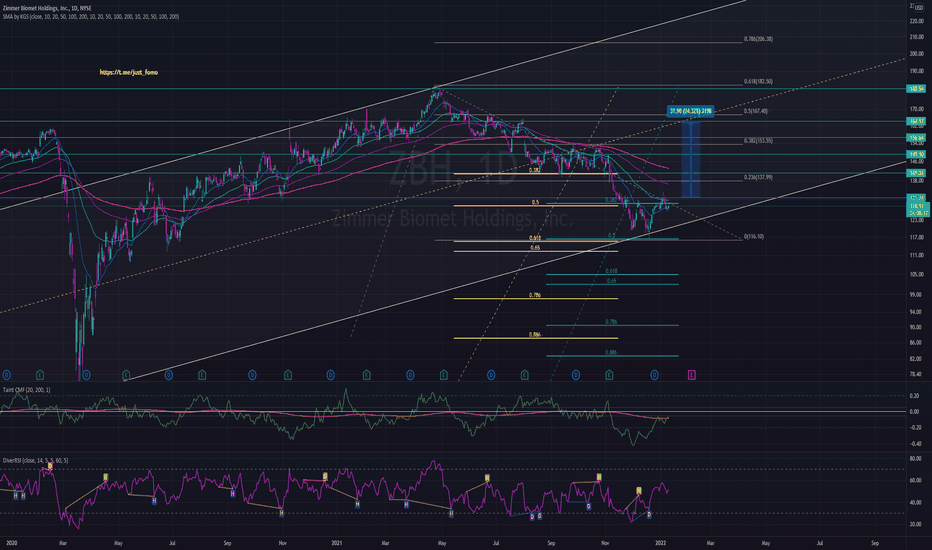Screen dimensions: 932x550
Task: Select the yellow 0.65 retracement level label
Action: [x=535, y=247]
